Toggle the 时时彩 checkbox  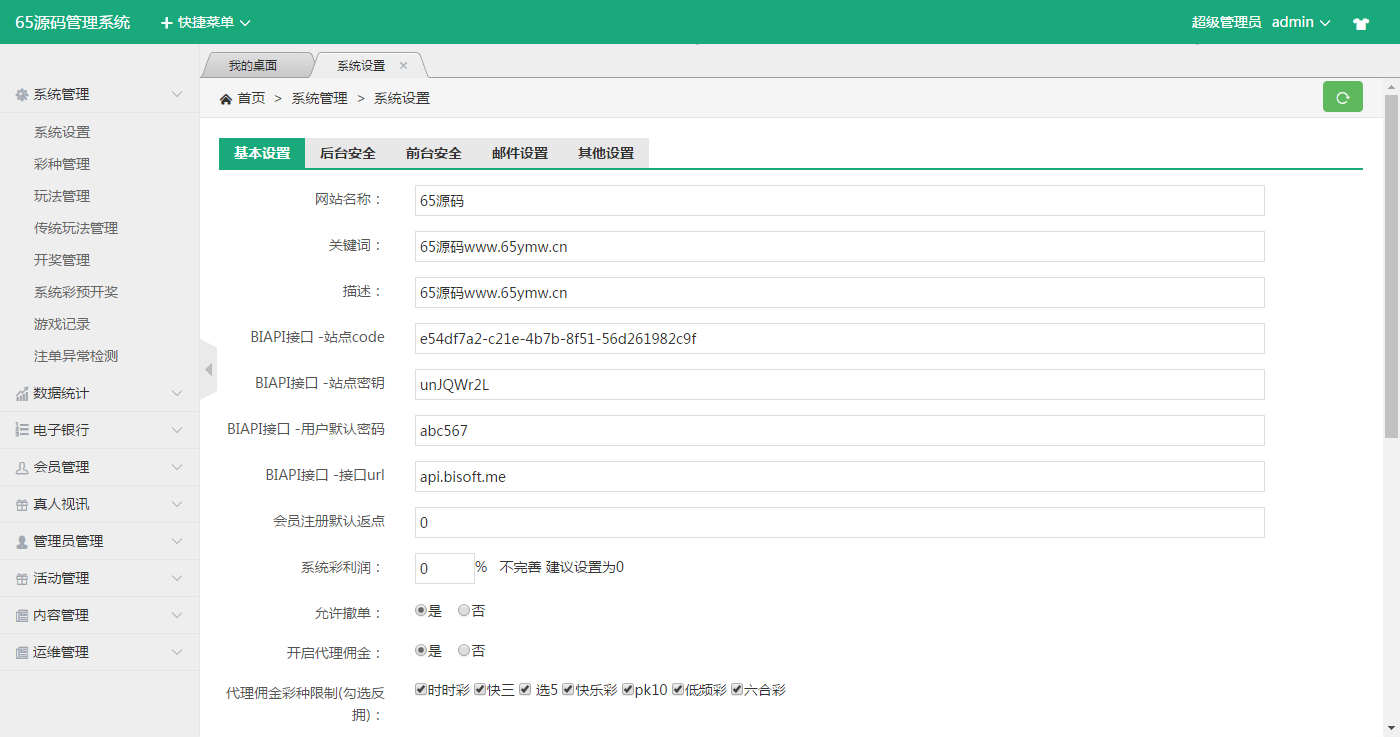coord(421,689)
